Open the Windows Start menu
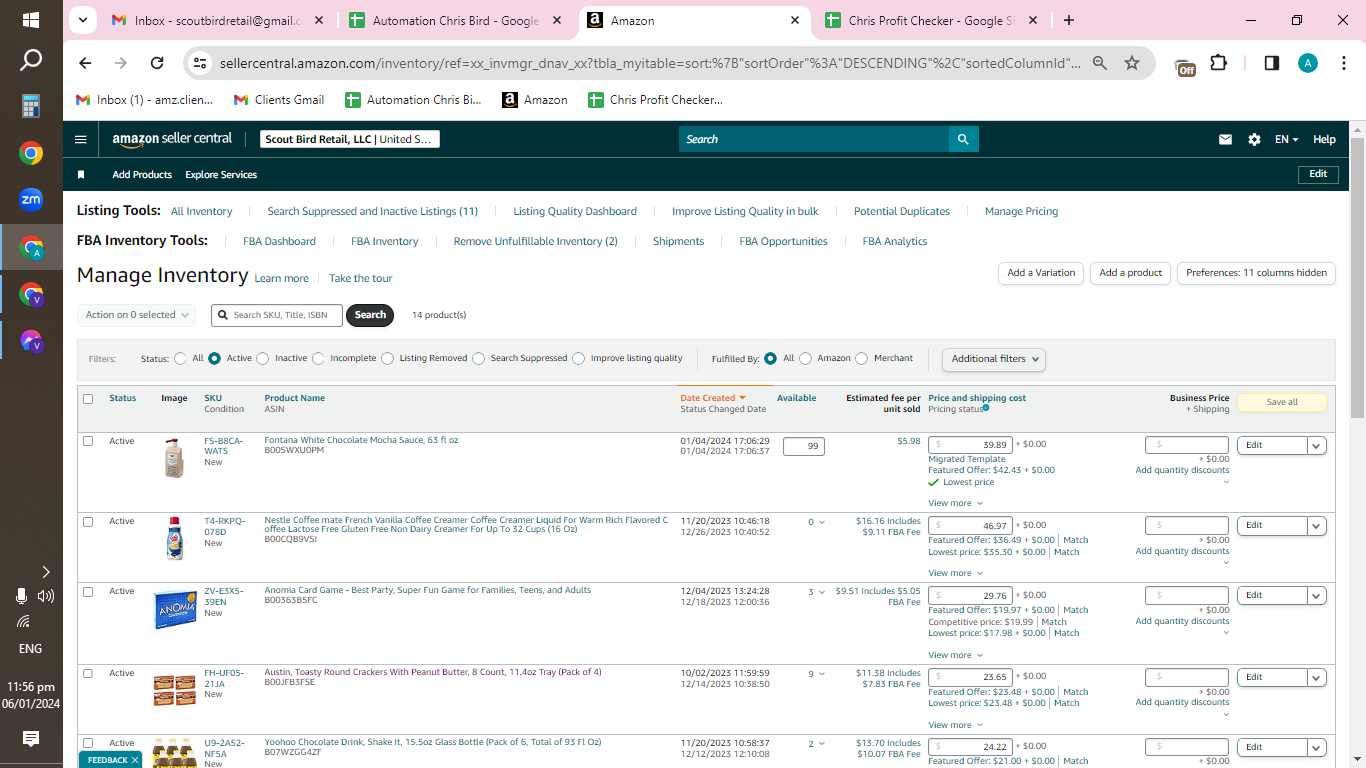The image size is (1366, 768). point(31,20)
